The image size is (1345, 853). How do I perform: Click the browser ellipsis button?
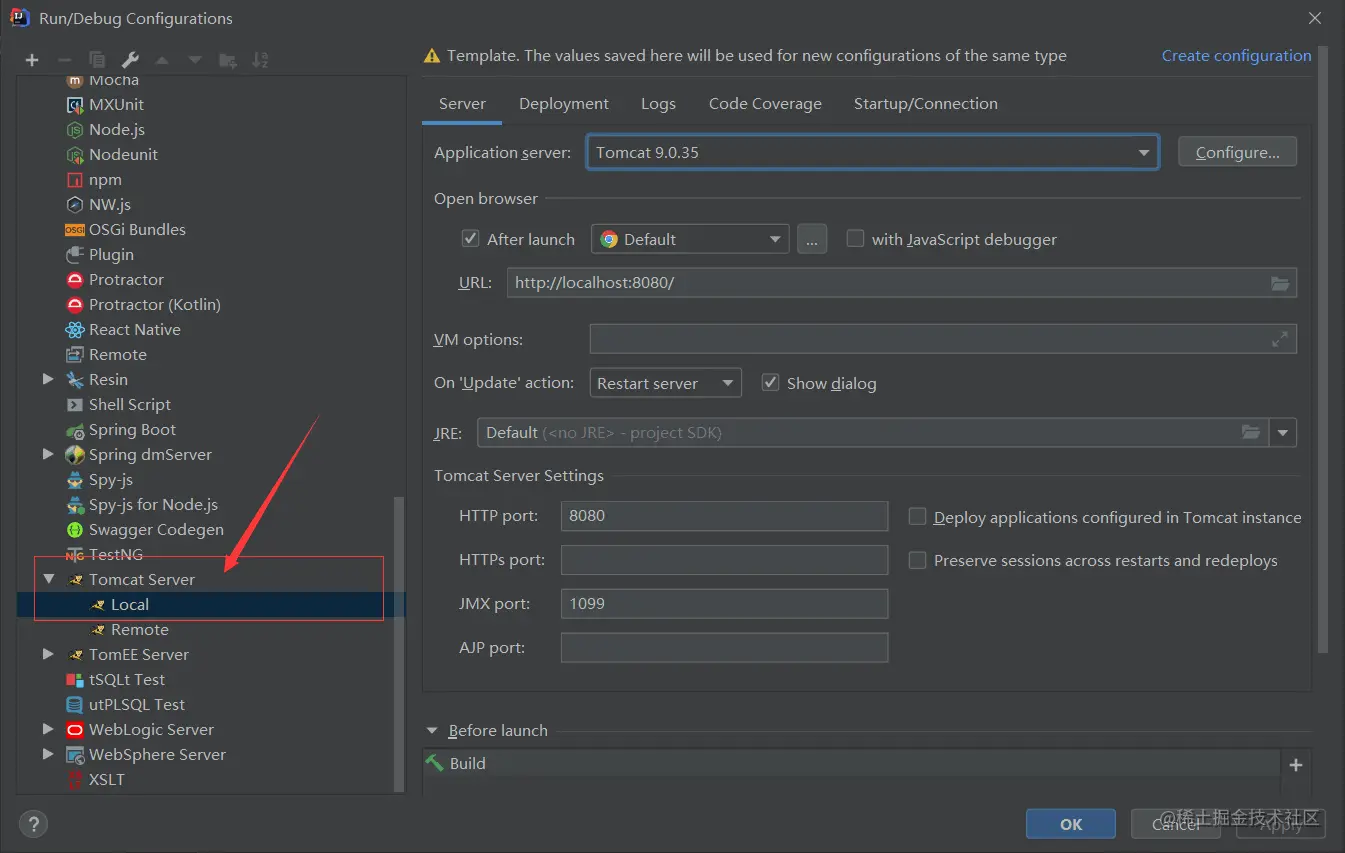click(812, 239)
